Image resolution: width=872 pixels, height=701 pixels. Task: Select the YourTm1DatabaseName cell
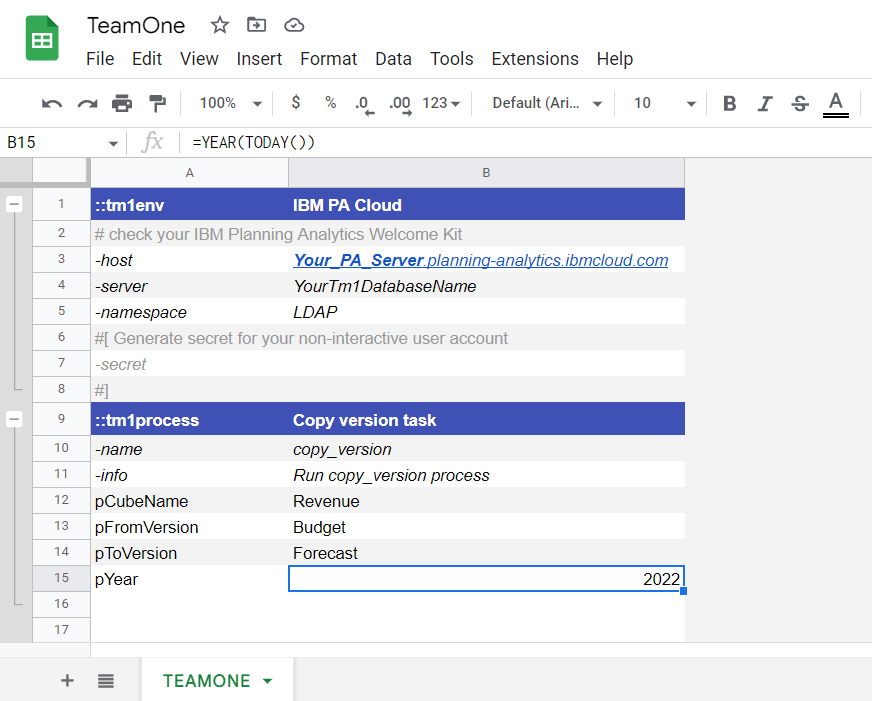pyautogui.click(x=487, y=286)
